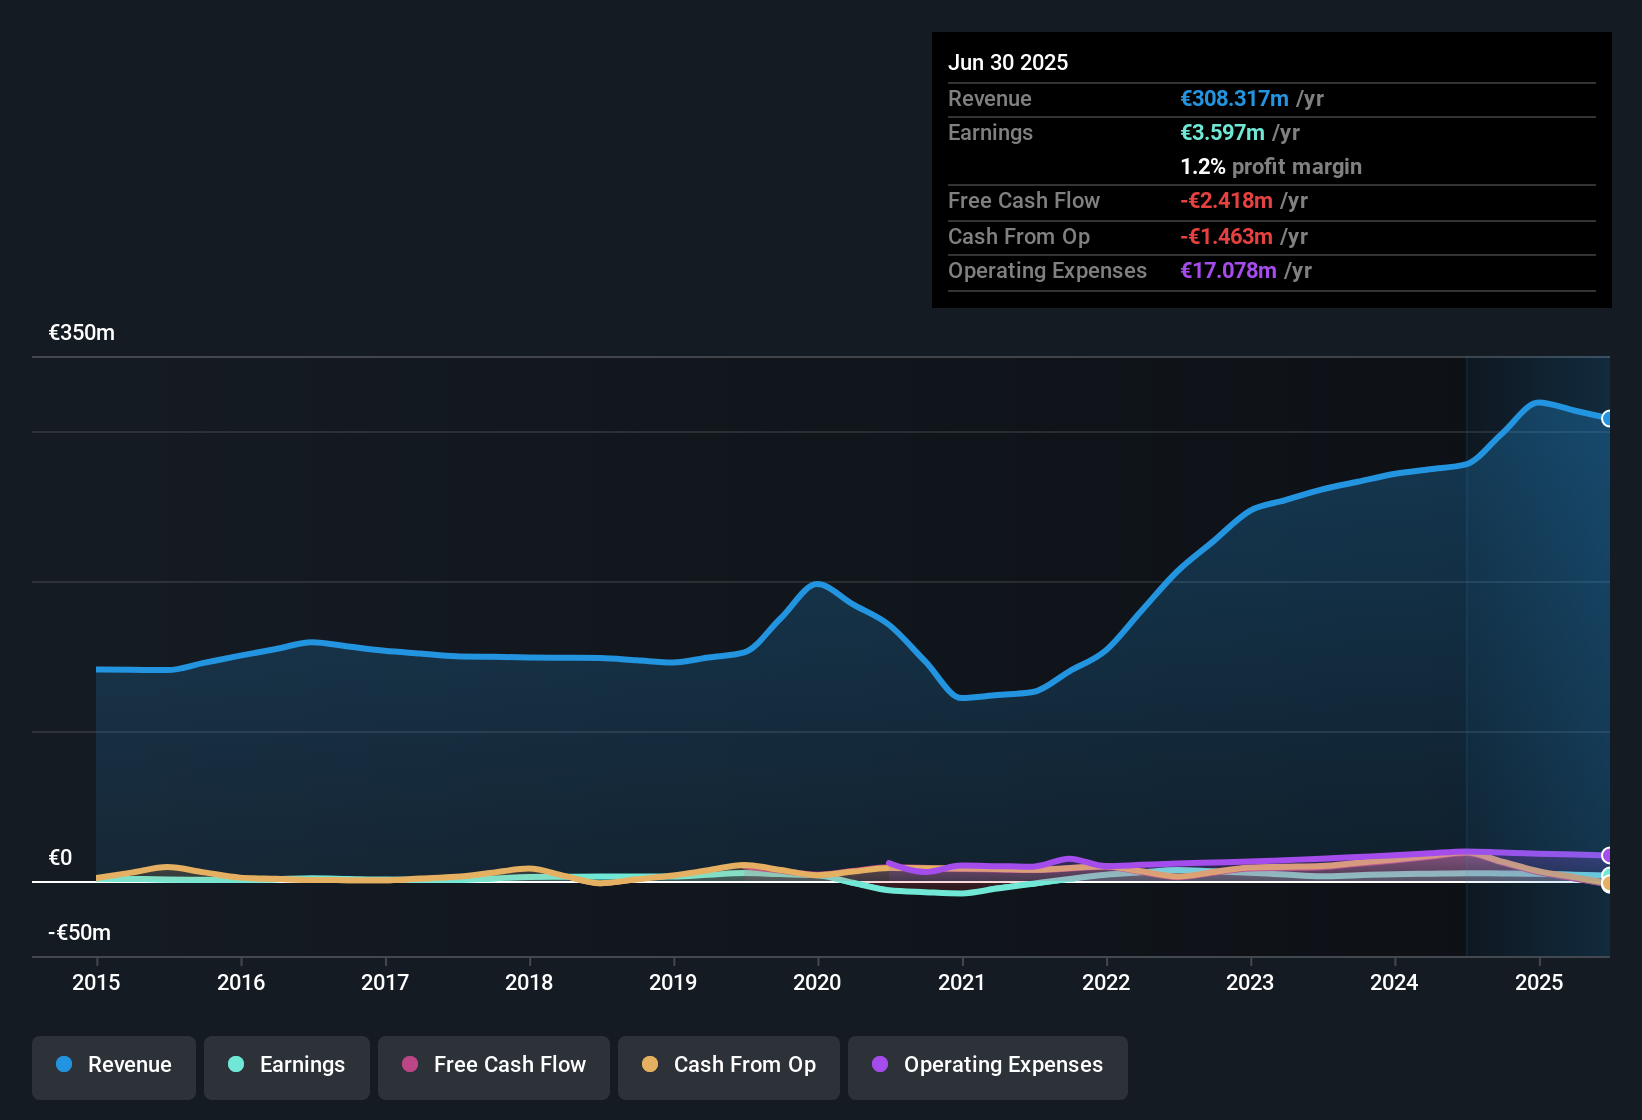Viewport: 1642px width, 1120px height.
Task: Click the orange Cash From Op endpoint marker
Action: pyautogui.click(x=1608, y=885)
